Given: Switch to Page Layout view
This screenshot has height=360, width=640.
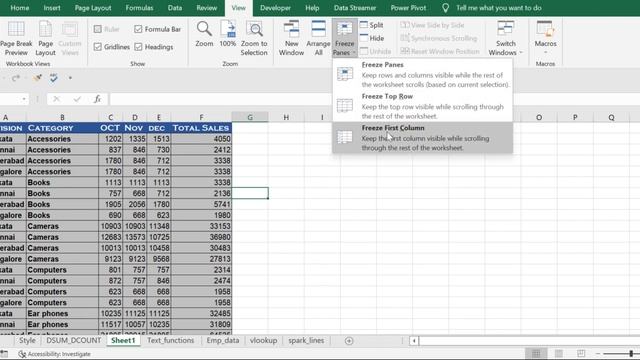Looking at the screenshot, I should click(x=45, y=38).
